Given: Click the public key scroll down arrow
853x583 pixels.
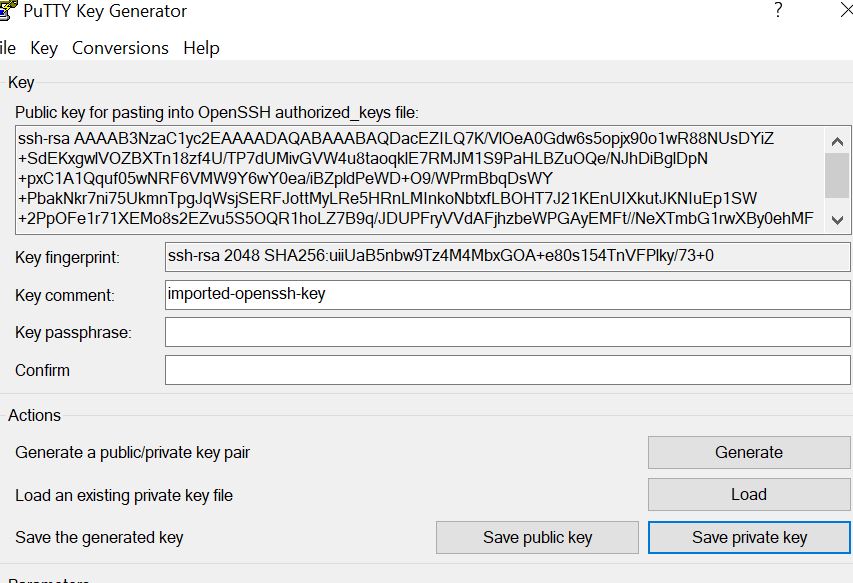Looking at the screenshot, I should pos(837,220).
